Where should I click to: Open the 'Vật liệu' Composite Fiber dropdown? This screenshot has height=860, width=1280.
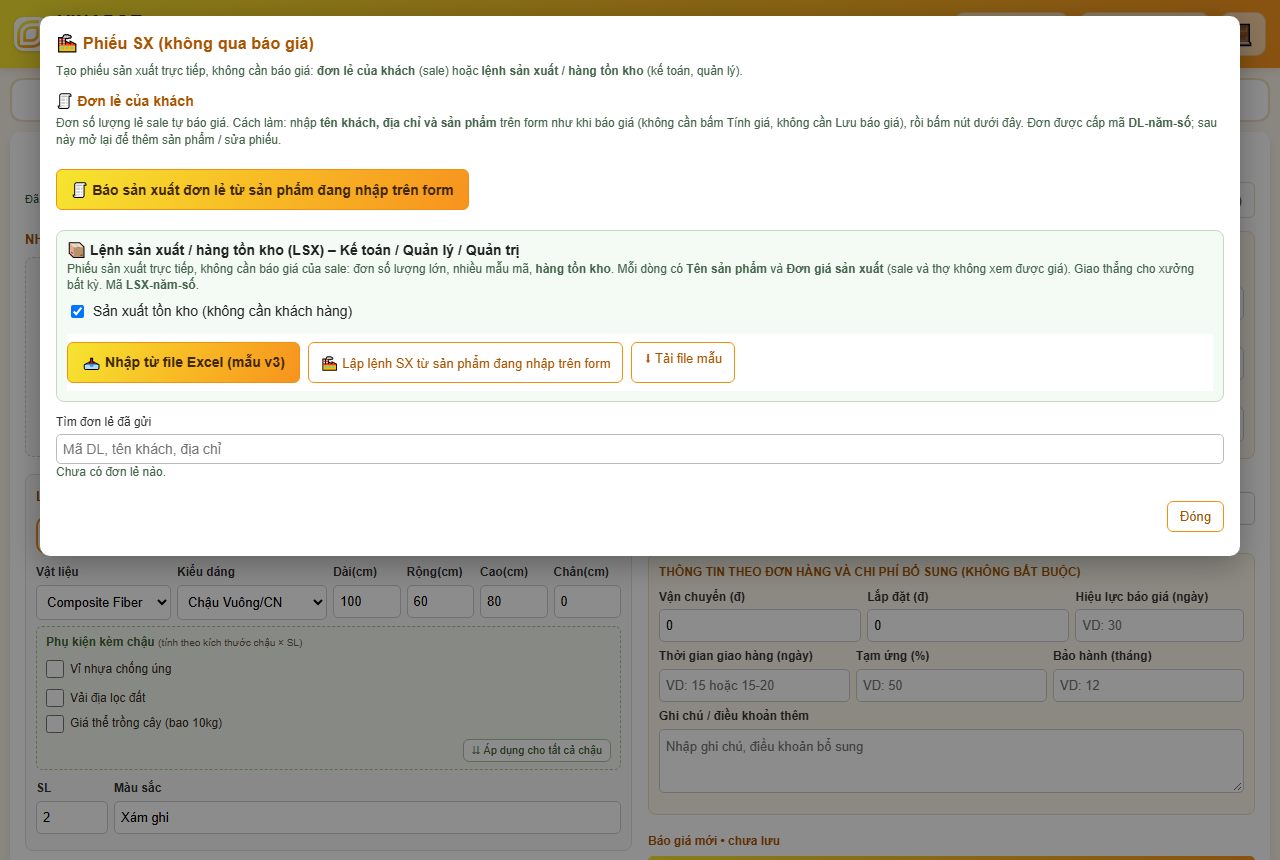[x=104, y=602]
